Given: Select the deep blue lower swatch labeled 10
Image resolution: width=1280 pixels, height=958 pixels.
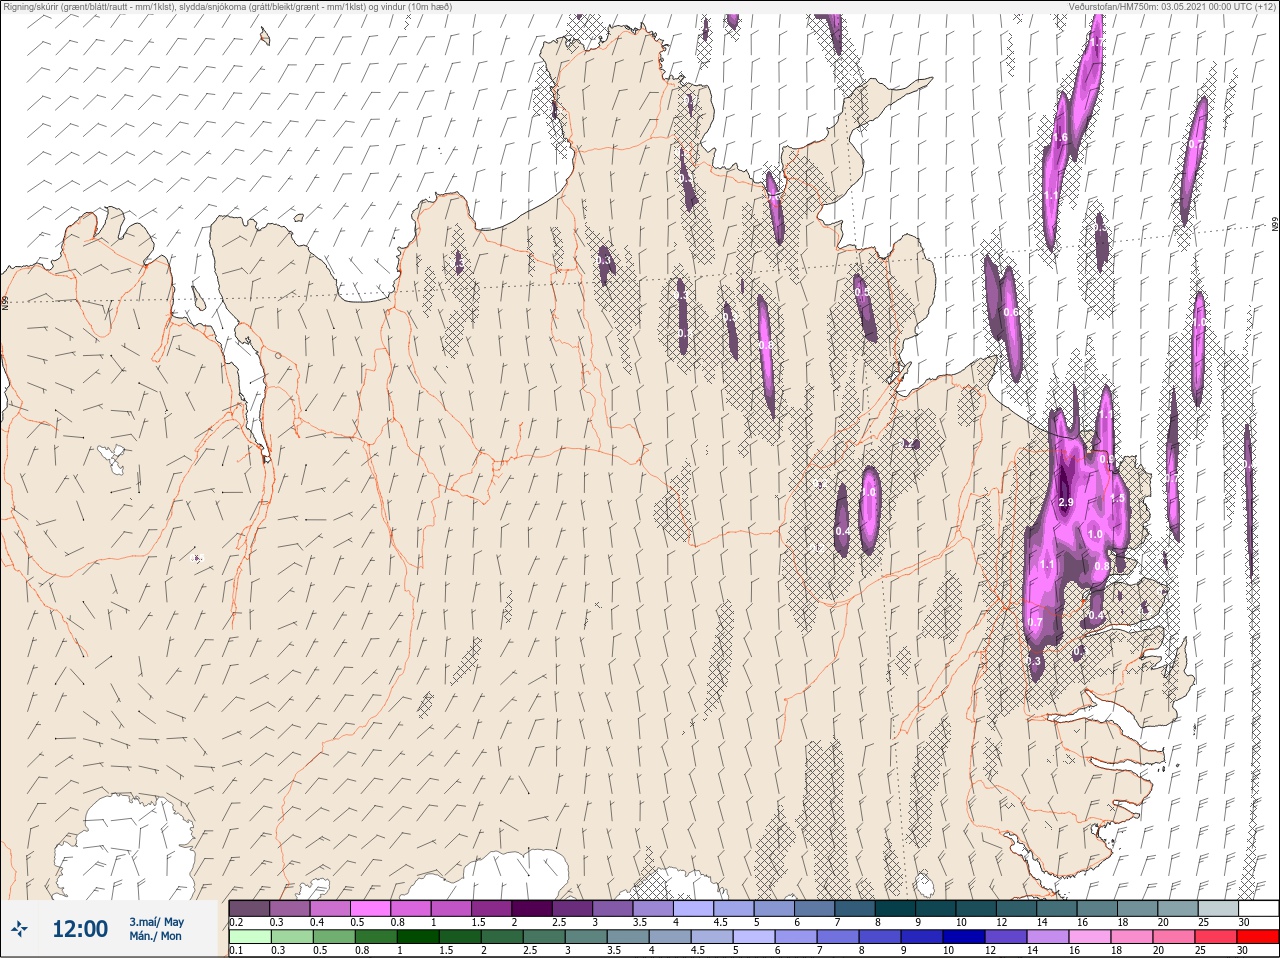Looking at the screenshot, I should point(964,937).
